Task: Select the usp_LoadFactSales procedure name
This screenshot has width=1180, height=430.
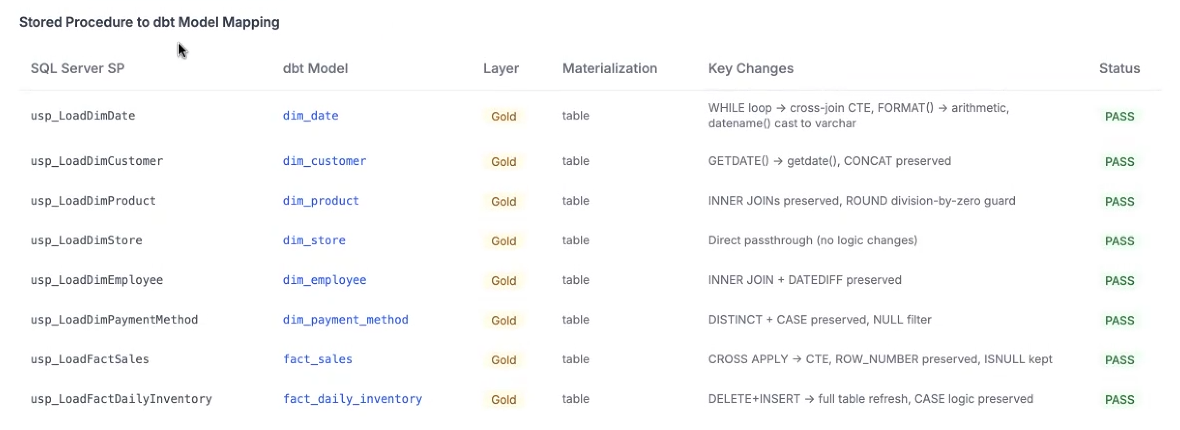Action: click(90, 359)
